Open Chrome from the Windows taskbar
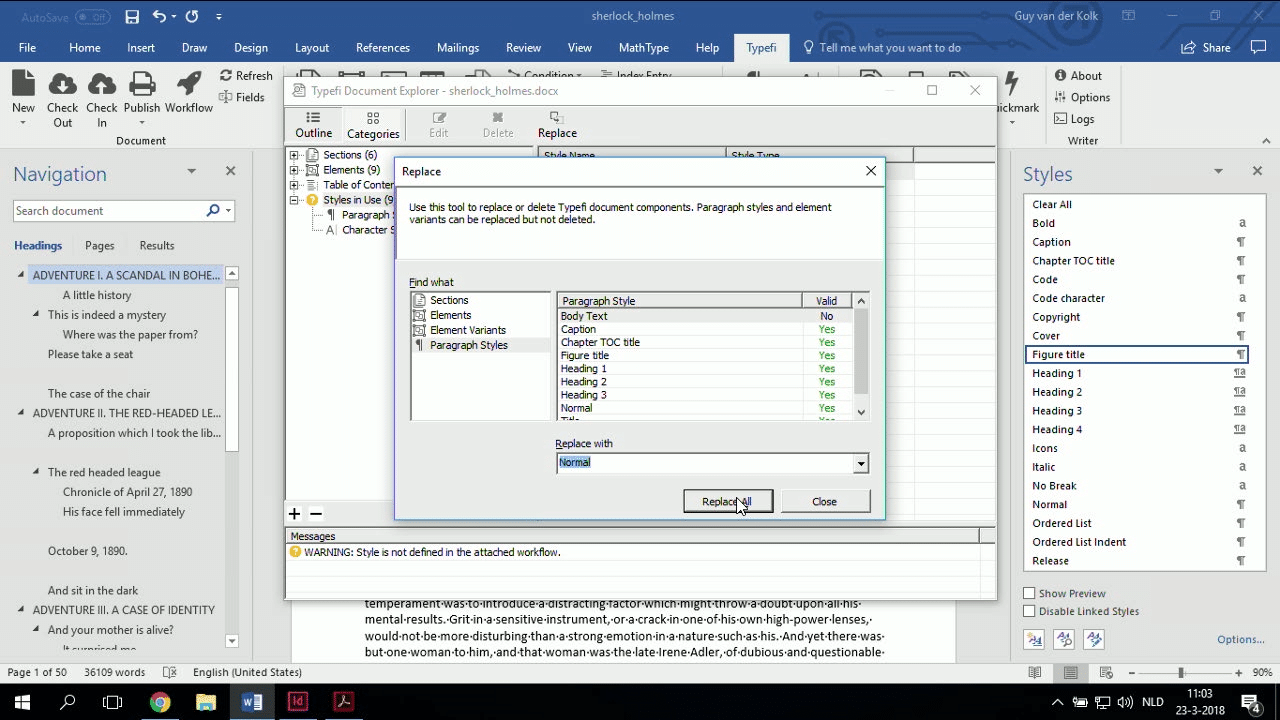The image size is (1280, 720). [x=160, y=702]
